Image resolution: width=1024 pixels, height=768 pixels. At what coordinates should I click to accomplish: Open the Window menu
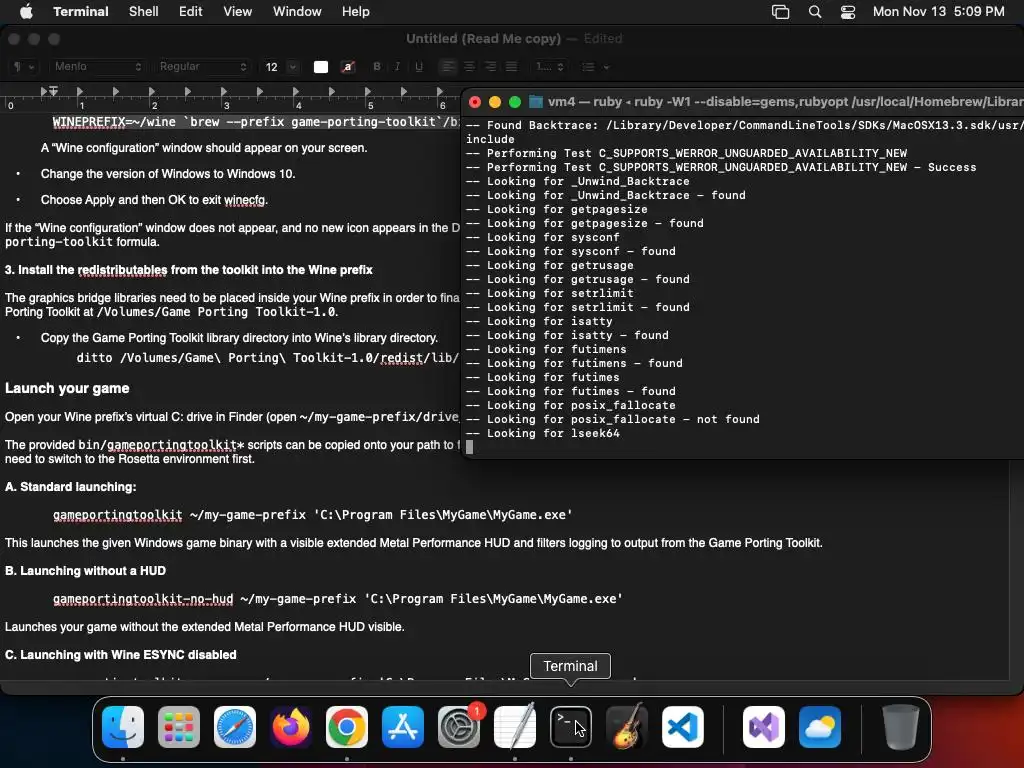[297, 12]
